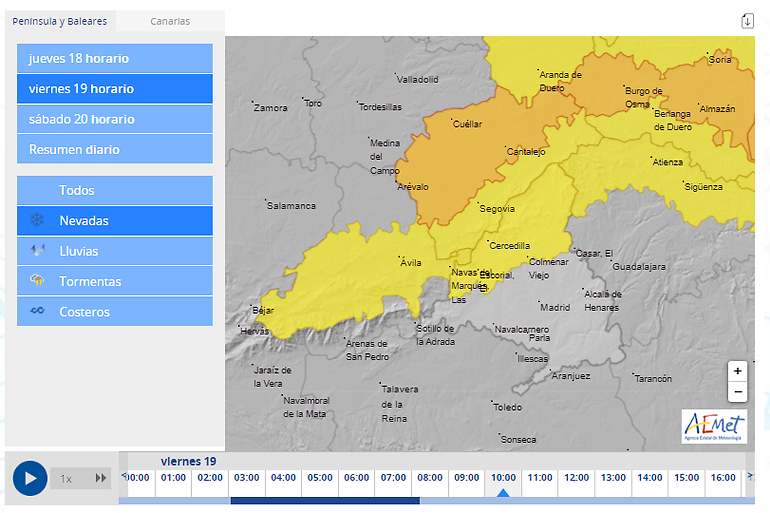Click the Zamora label on the map

[271, 108]
